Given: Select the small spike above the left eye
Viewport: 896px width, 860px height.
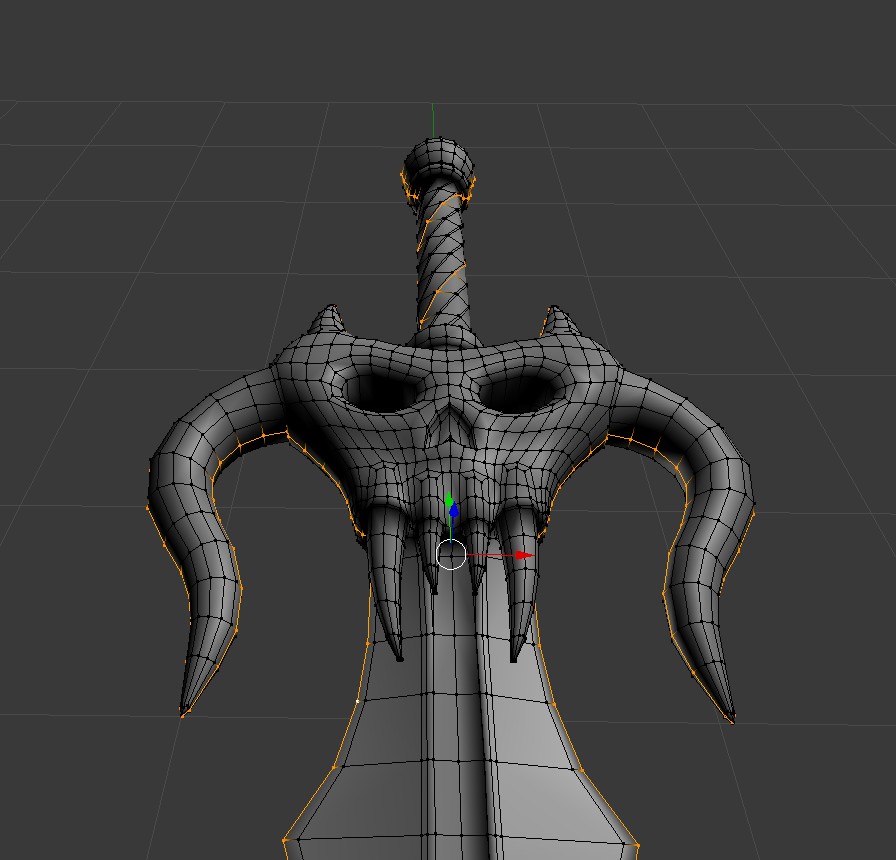Looking at the screenshot, I should point(330,310).
